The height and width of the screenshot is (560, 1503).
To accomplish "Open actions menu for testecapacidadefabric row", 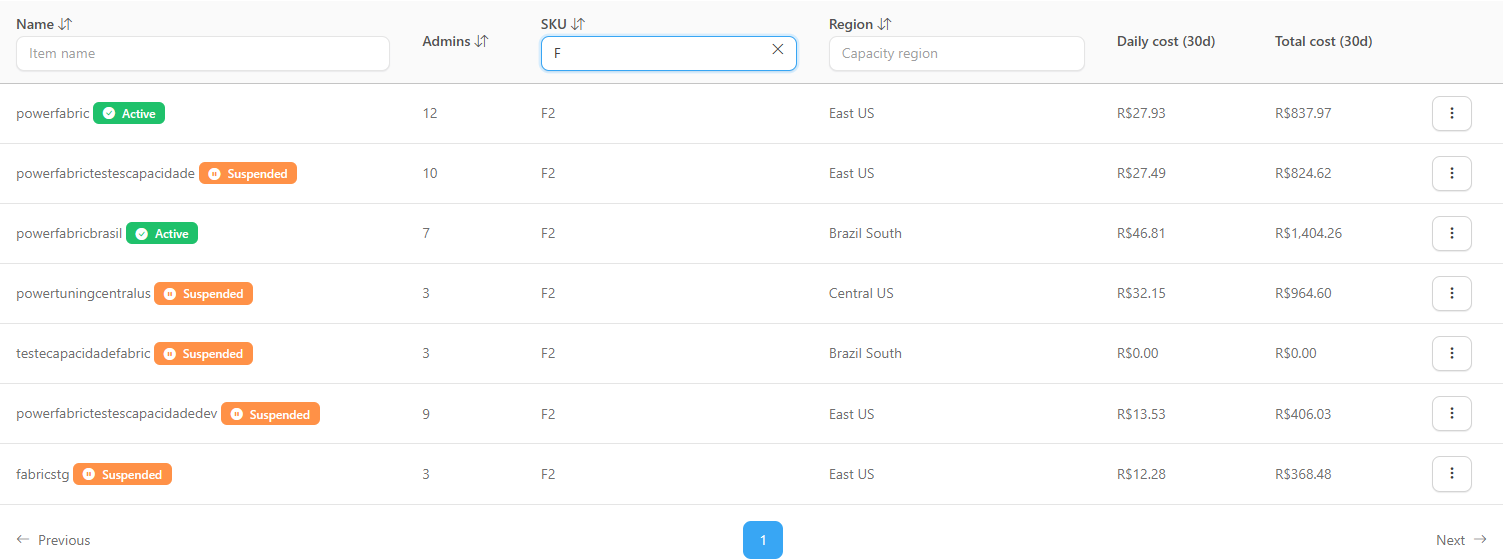I will point(1452,353).
